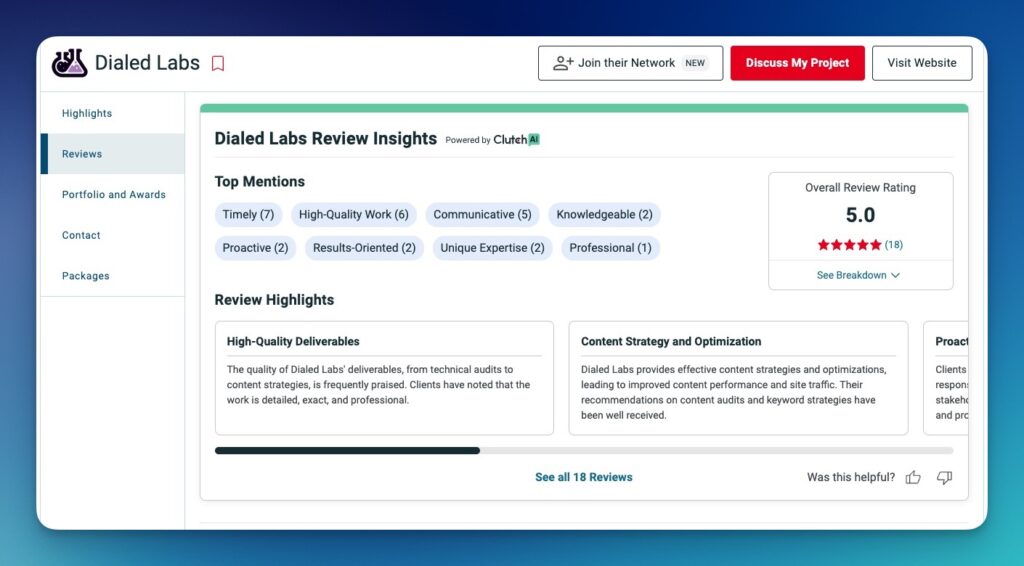The width and height of the screenshot is (1024, 566).
Task: Select the Communicative (5) tag
Action: pyautogui.click(x=482, y=215)
